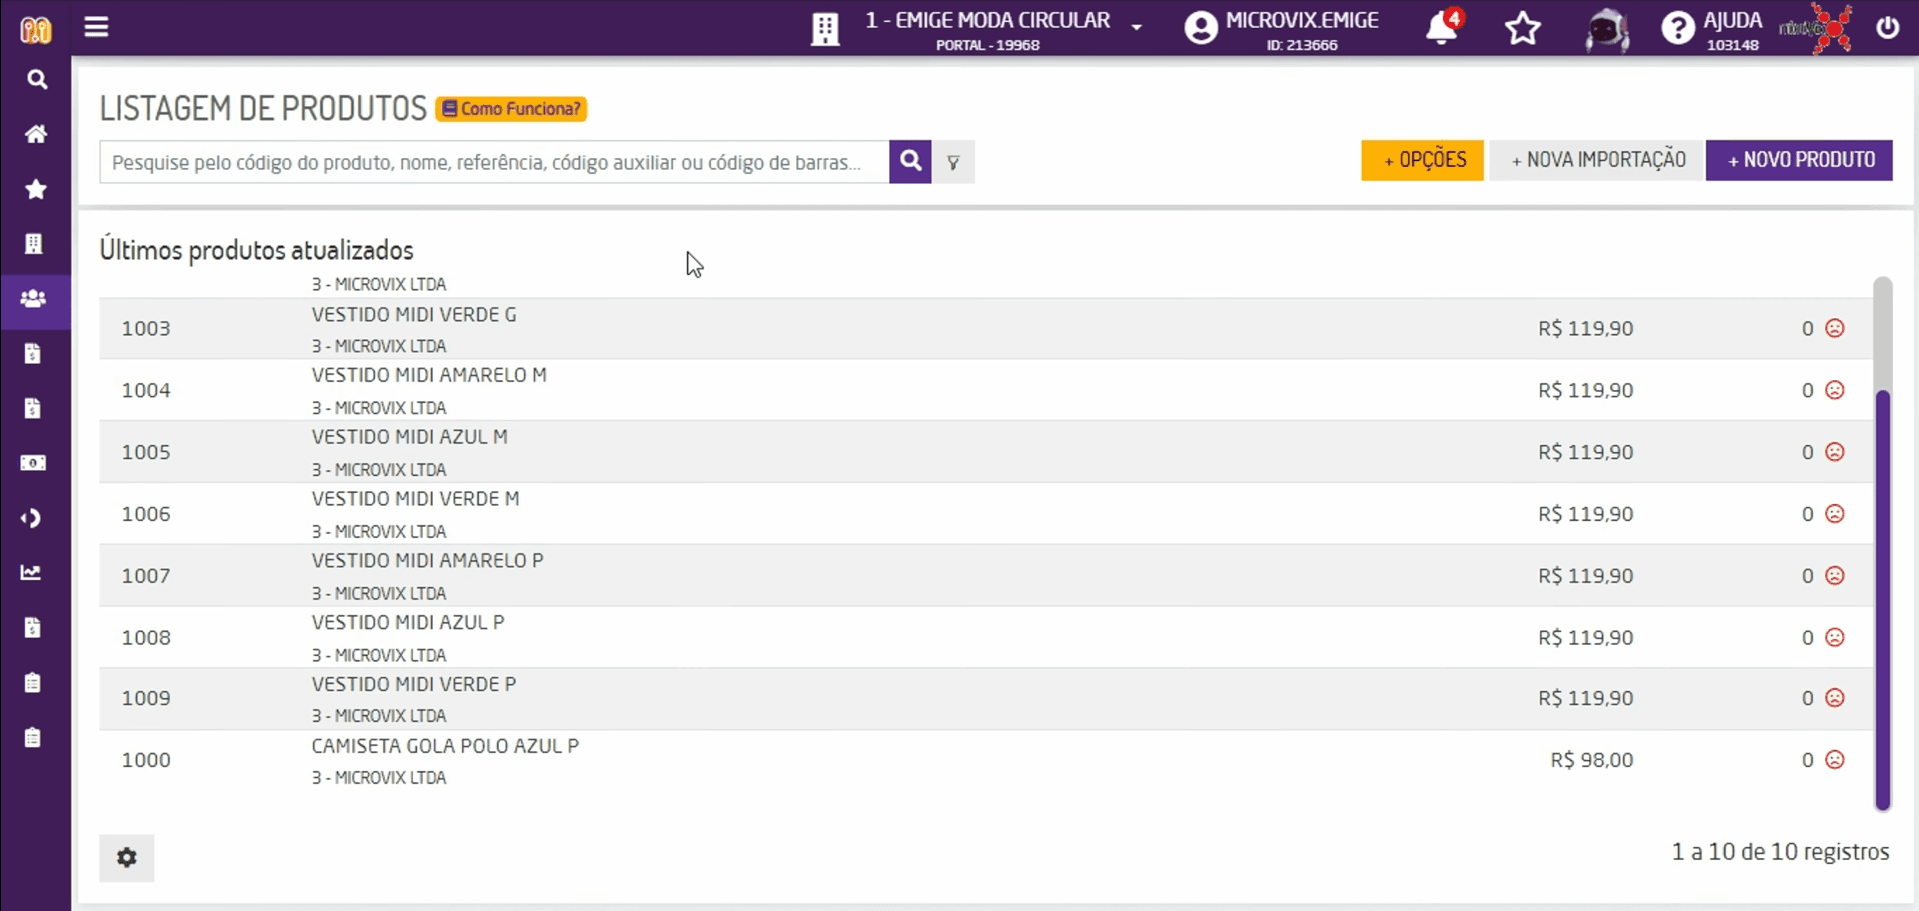
Task: Go to the Home icon in sidebar
Action: [36, 134]
